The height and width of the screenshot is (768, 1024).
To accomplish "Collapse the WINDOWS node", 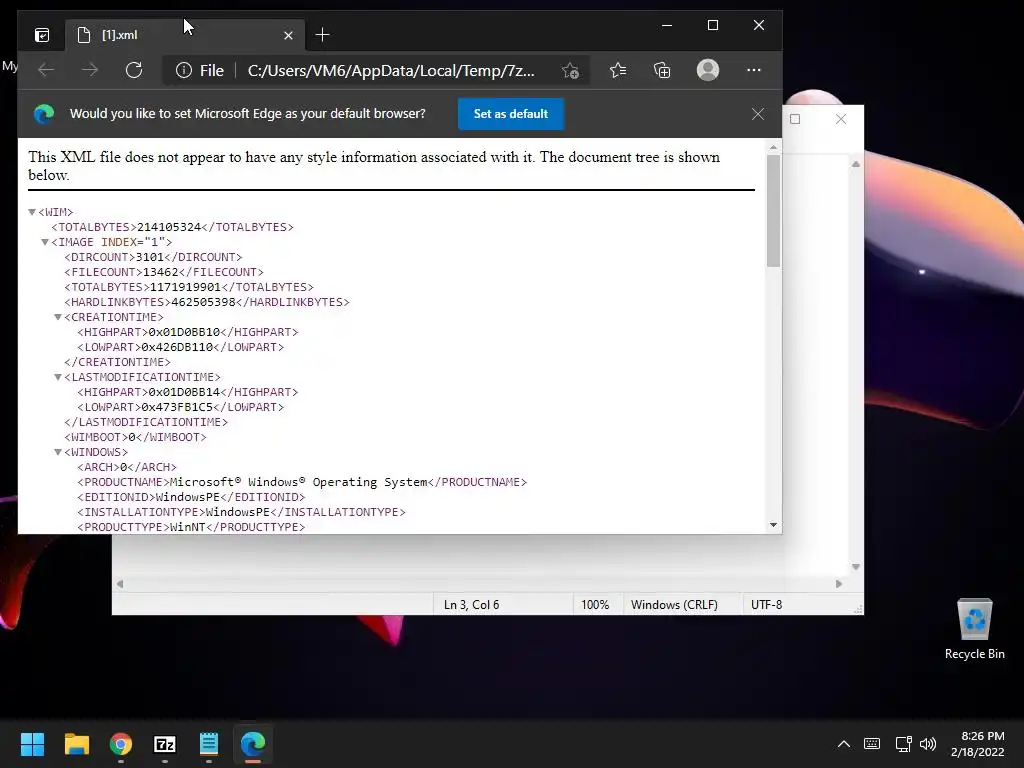I will [58, 452].
